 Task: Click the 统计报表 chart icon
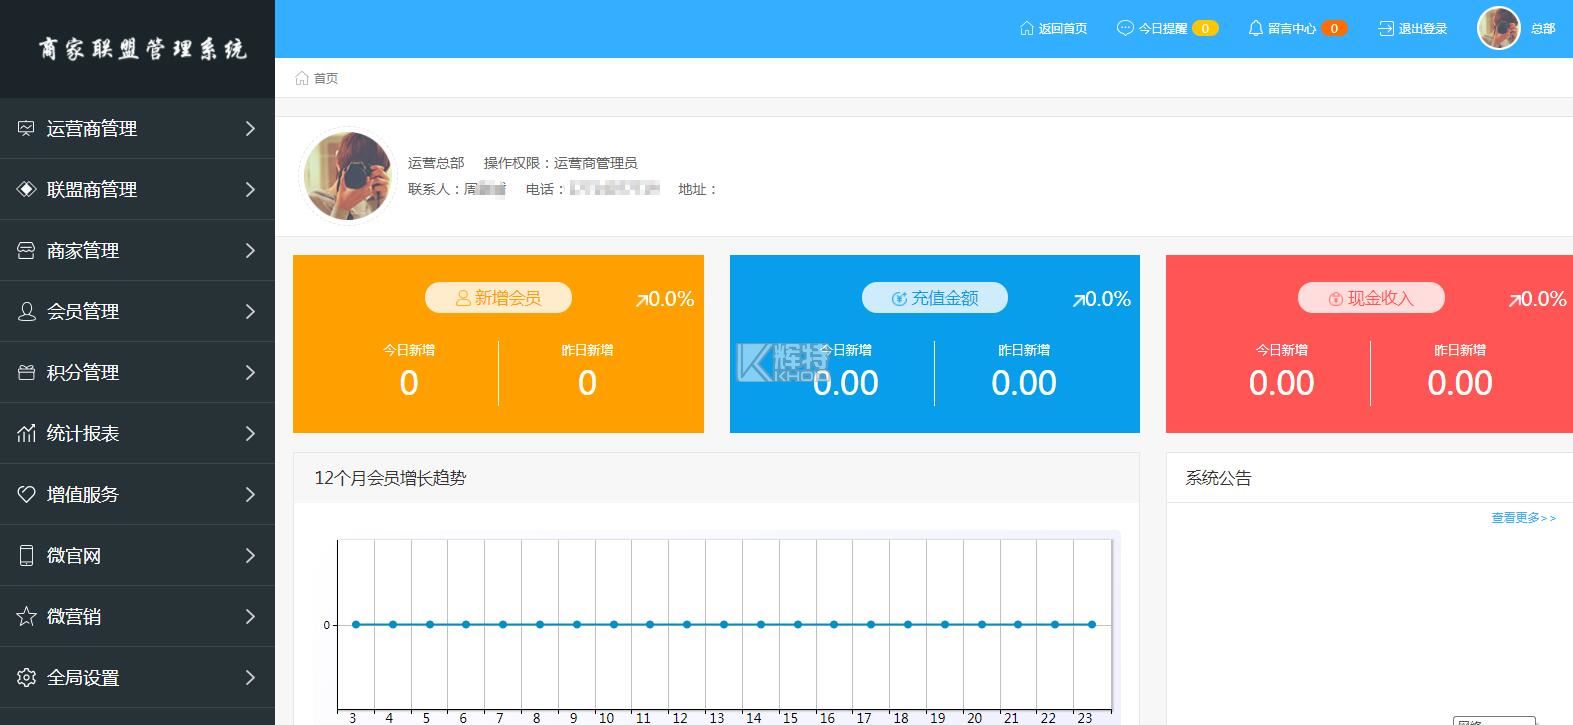coord(26,434)
